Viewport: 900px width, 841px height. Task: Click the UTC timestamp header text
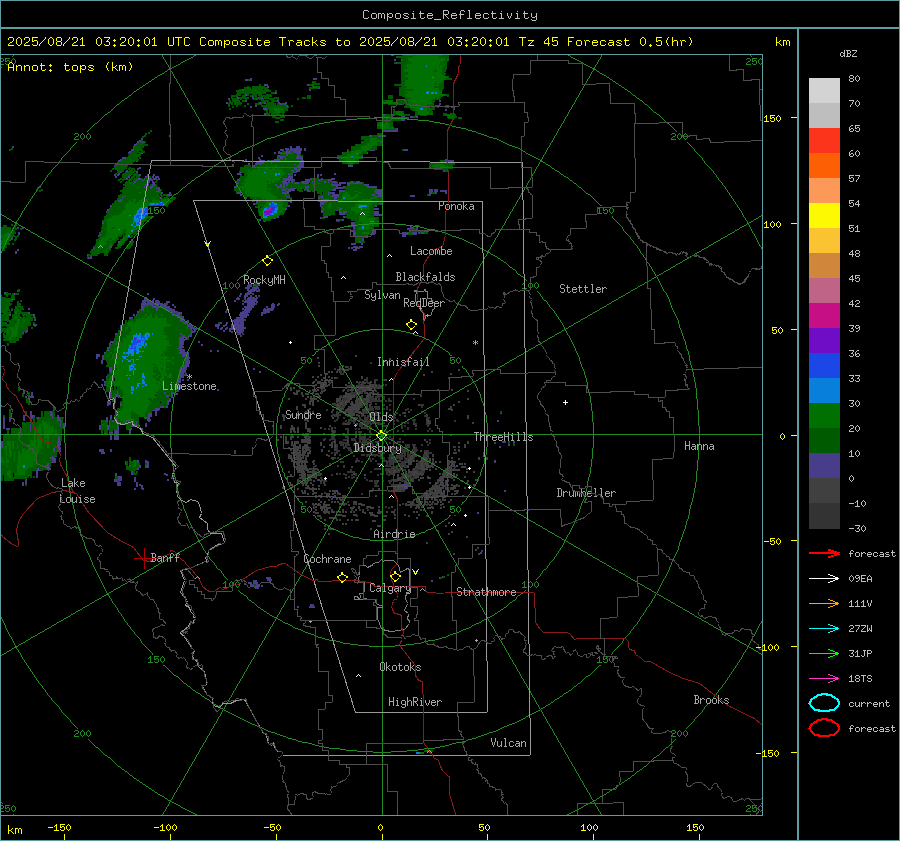click(350, 42)
